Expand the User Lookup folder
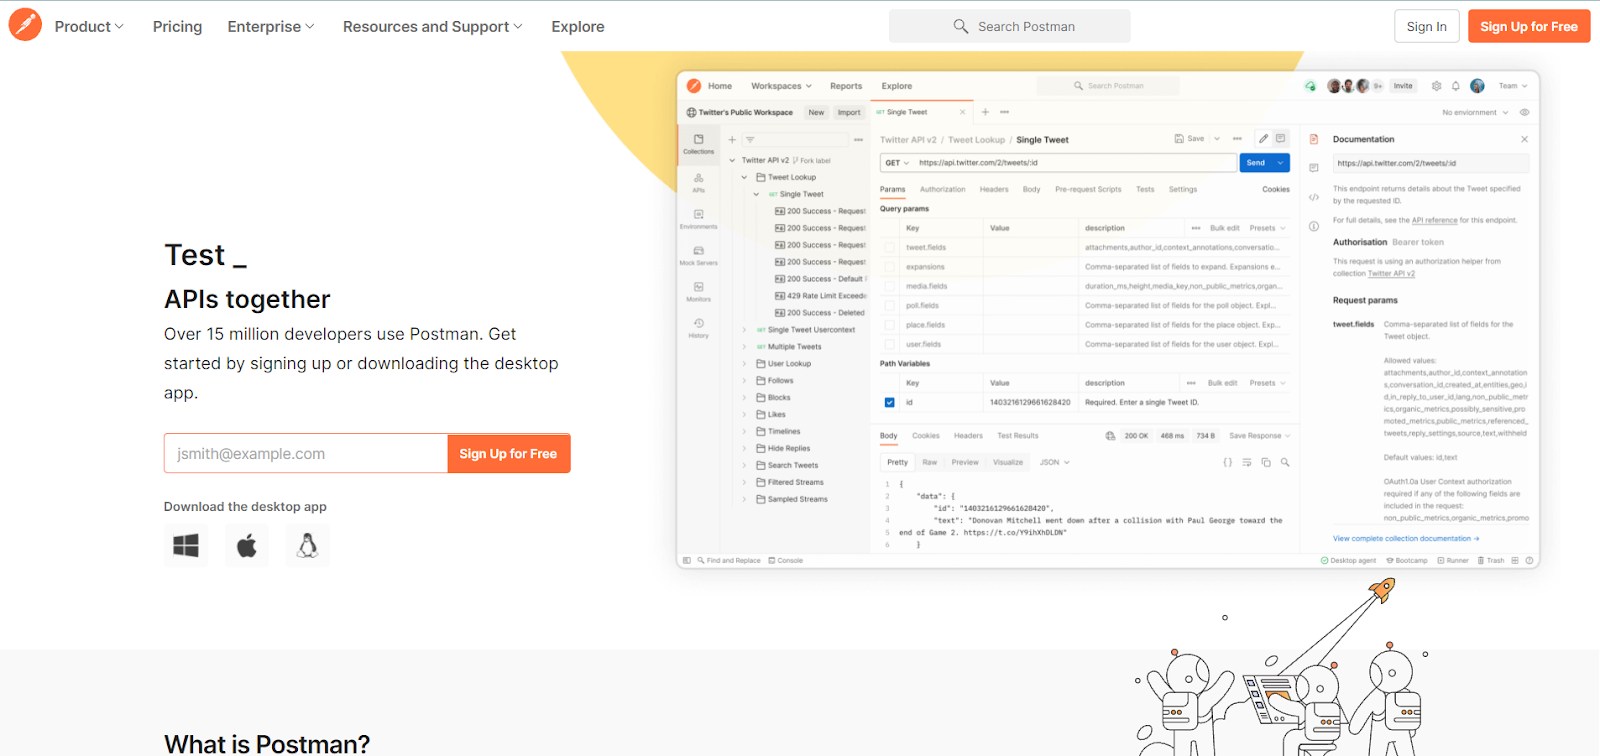The width and height of the screenshot is (1600, 756). click(x=744, y=364)
